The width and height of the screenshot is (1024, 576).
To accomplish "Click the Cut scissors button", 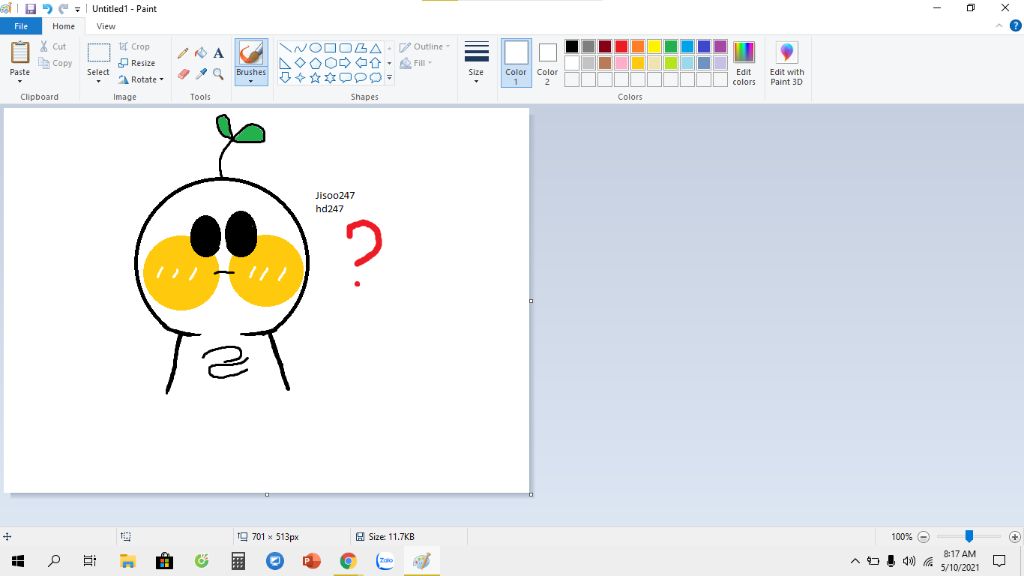I will pos(53,46).
